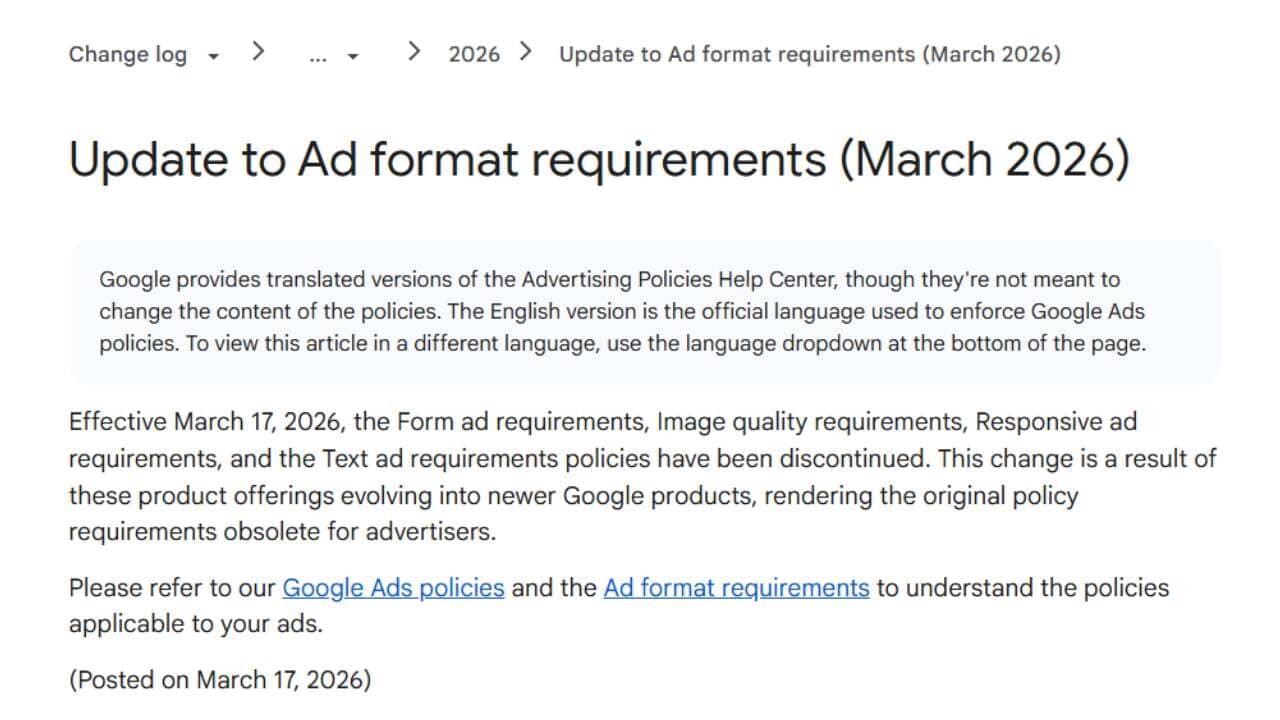The image size is (1280, 720).
Task: Click the chevron right after 2026
Action: tap(527, 52)
